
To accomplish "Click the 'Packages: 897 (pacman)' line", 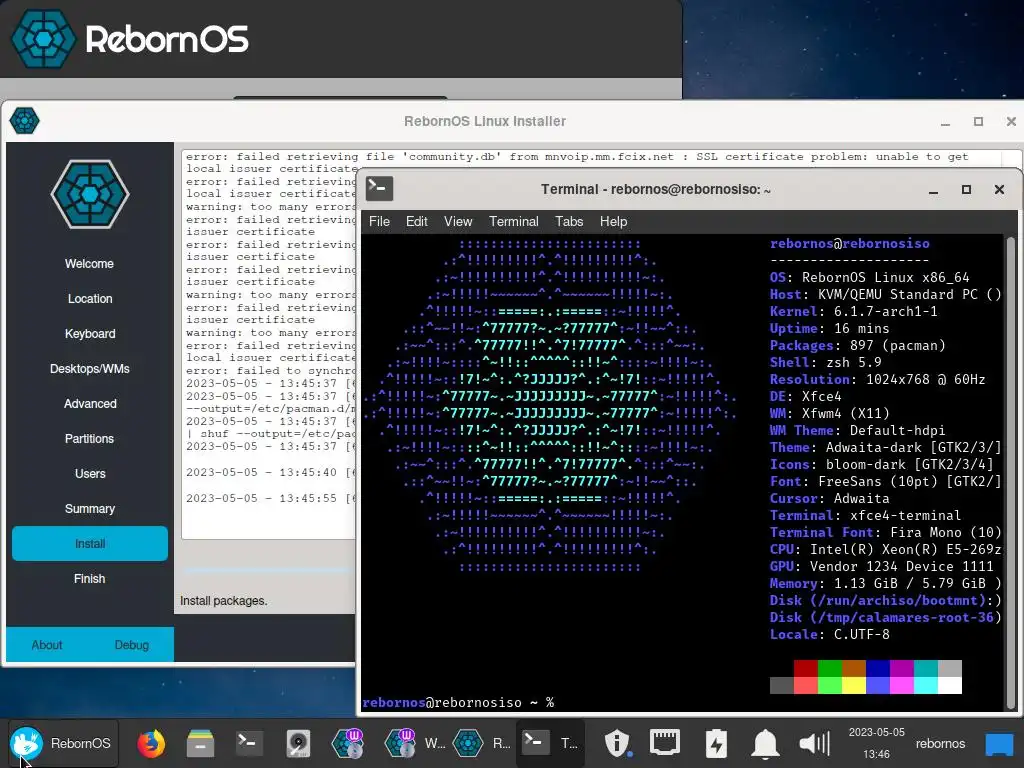I will [857, 345].
